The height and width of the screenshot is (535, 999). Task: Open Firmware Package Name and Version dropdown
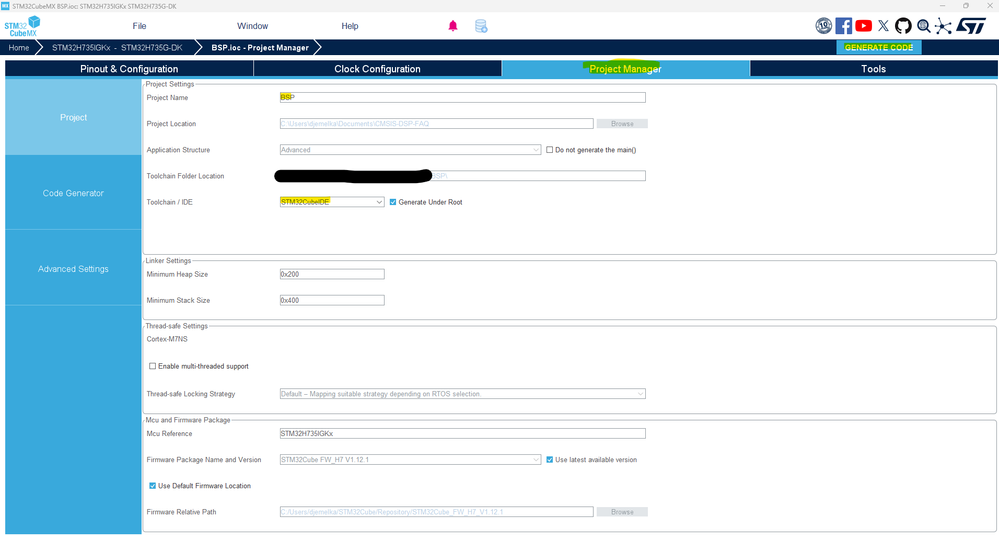[410, 459]
